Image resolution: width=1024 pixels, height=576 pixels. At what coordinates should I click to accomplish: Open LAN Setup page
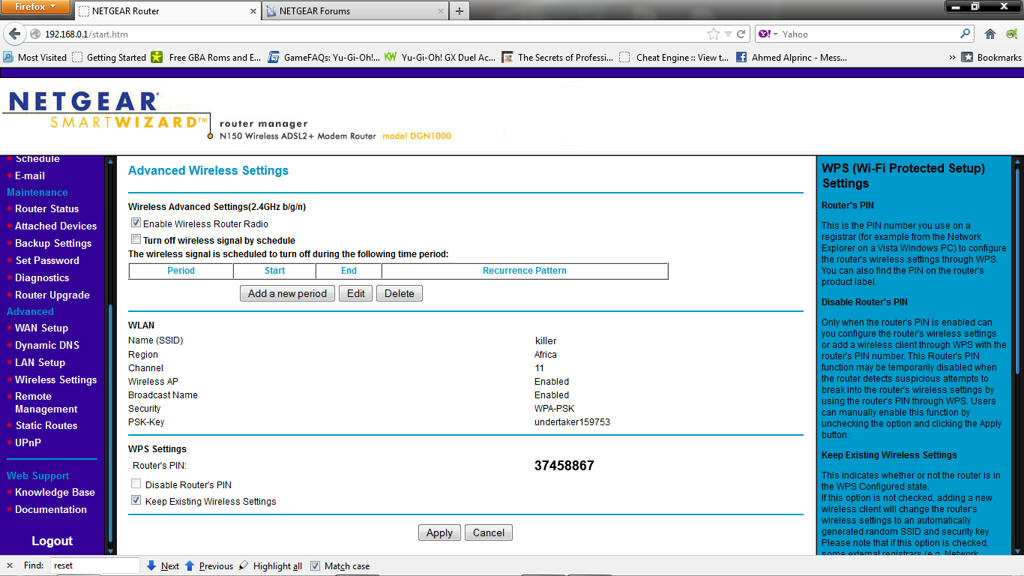click(x=40, y=362)
